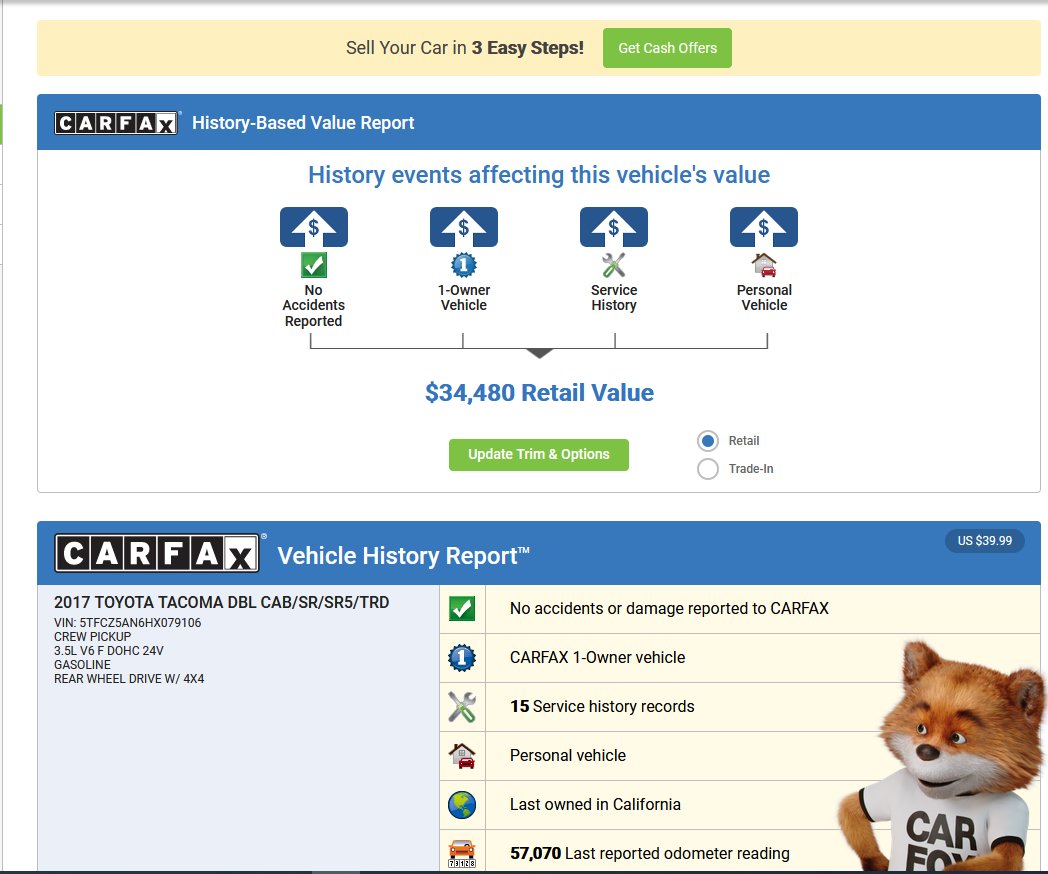The image size is (1048, 874).
Task: Click the Update Trim & Options button
Action: (539, 454)
